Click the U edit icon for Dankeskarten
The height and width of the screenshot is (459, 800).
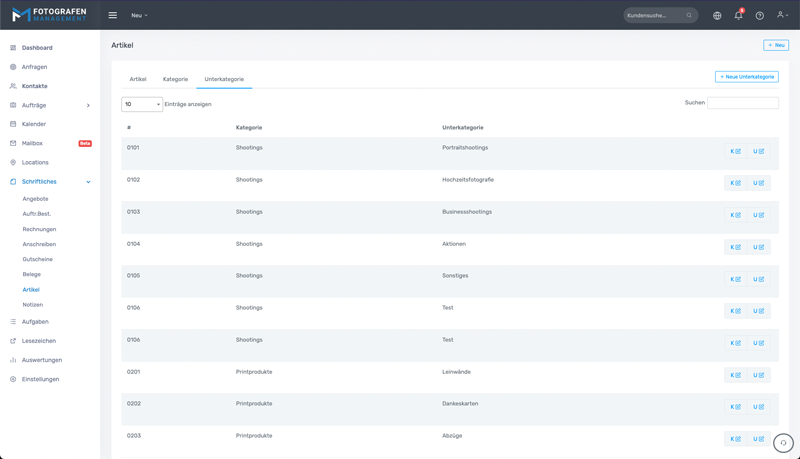coord(758,407)
